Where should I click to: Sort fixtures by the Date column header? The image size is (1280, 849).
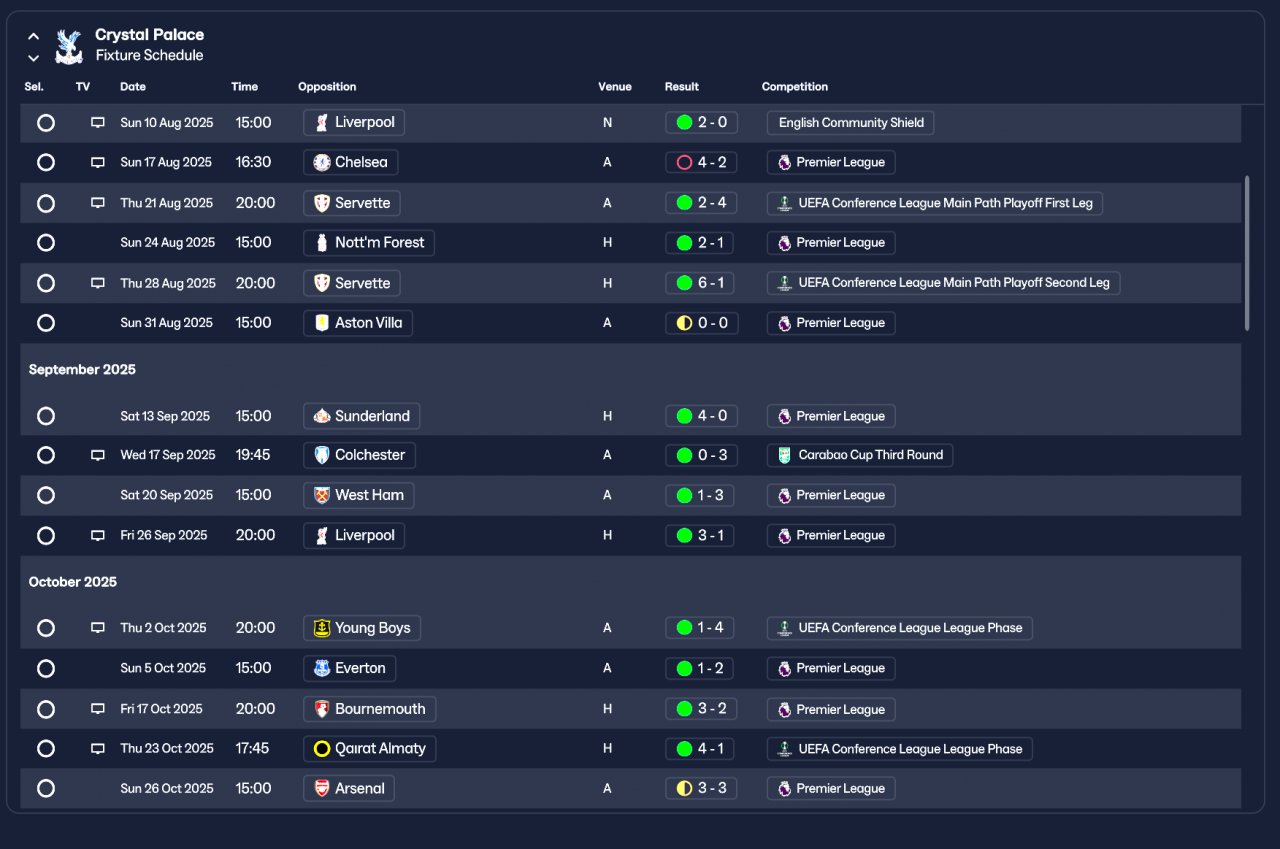pos(133,87)
